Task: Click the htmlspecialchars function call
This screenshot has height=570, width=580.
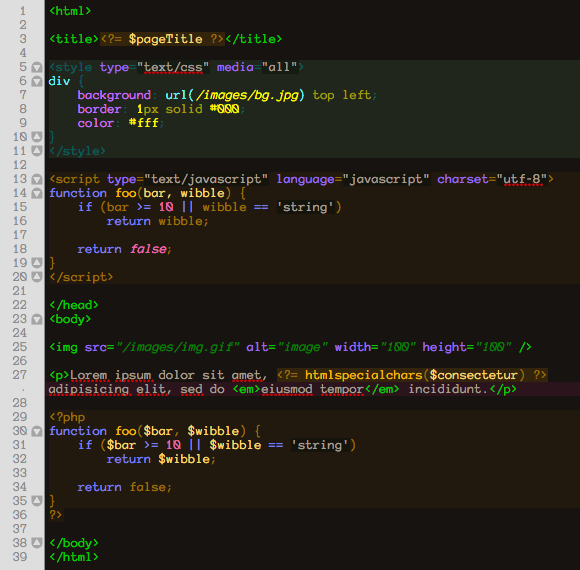Action: [364, 375]
